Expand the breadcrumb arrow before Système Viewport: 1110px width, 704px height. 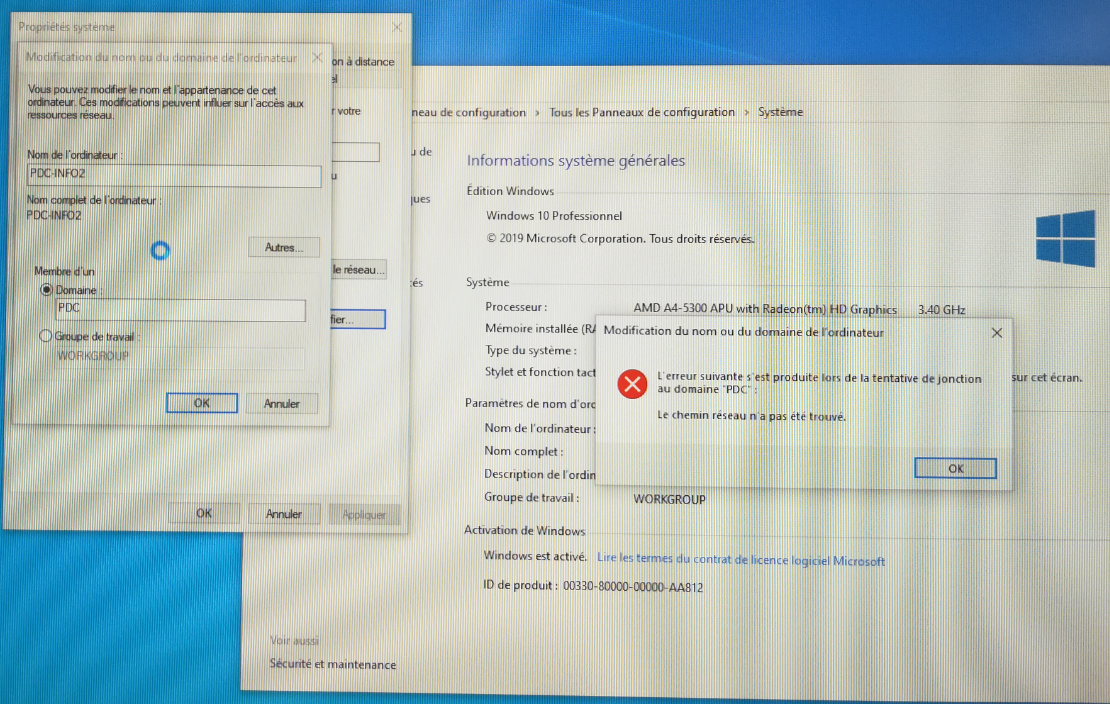(x=746, y=113)
